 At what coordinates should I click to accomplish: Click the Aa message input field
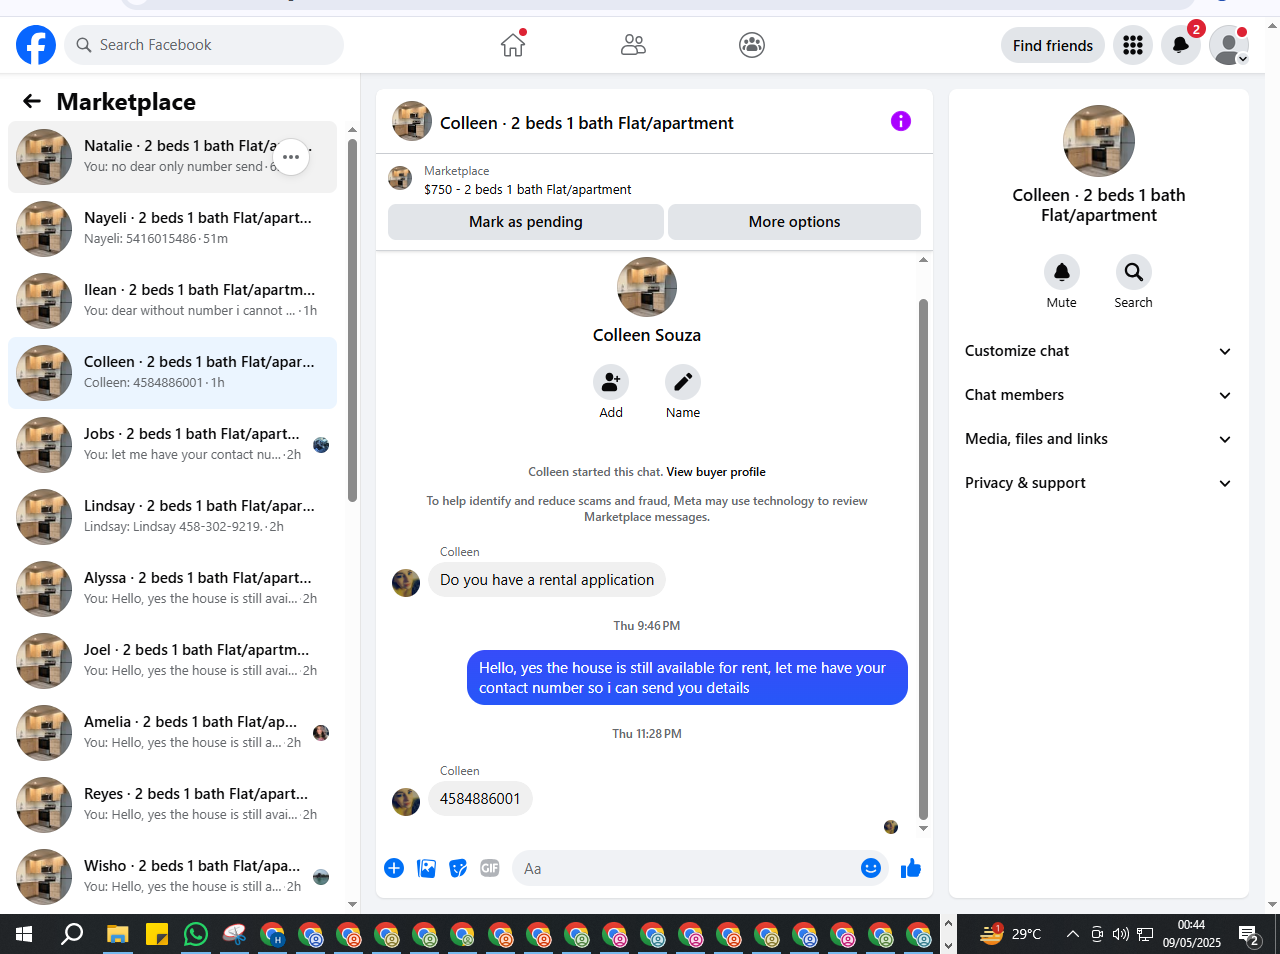point(688,868)
